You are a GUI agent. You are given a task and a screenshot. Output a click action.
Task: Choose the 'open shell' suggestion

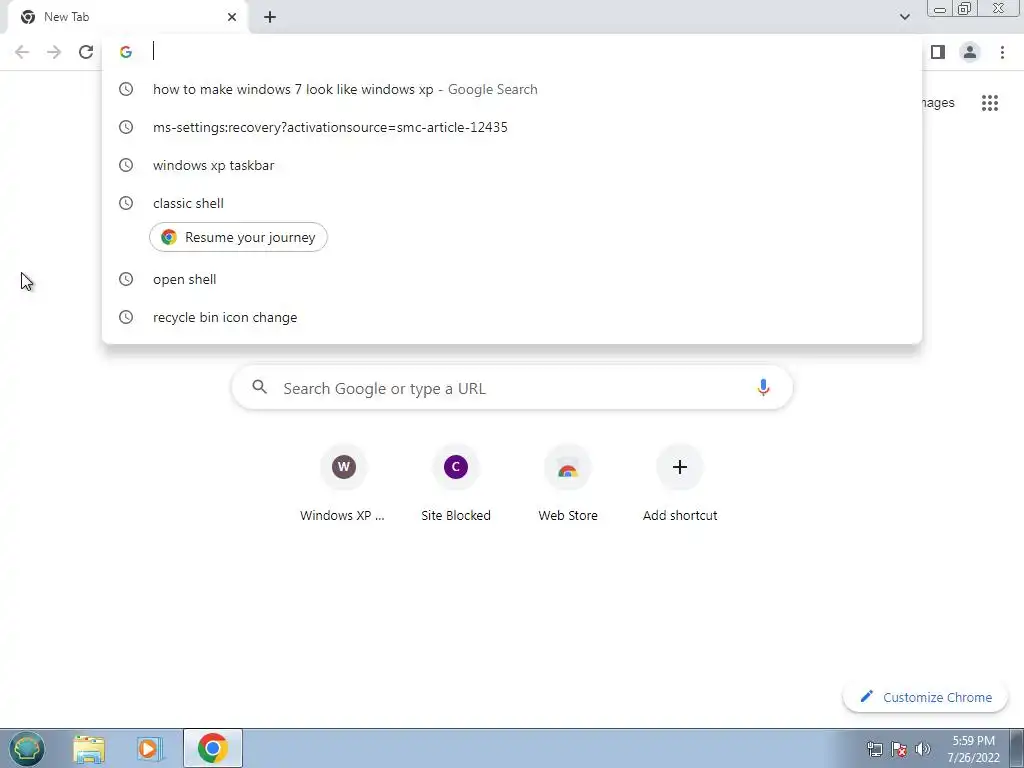512,280
